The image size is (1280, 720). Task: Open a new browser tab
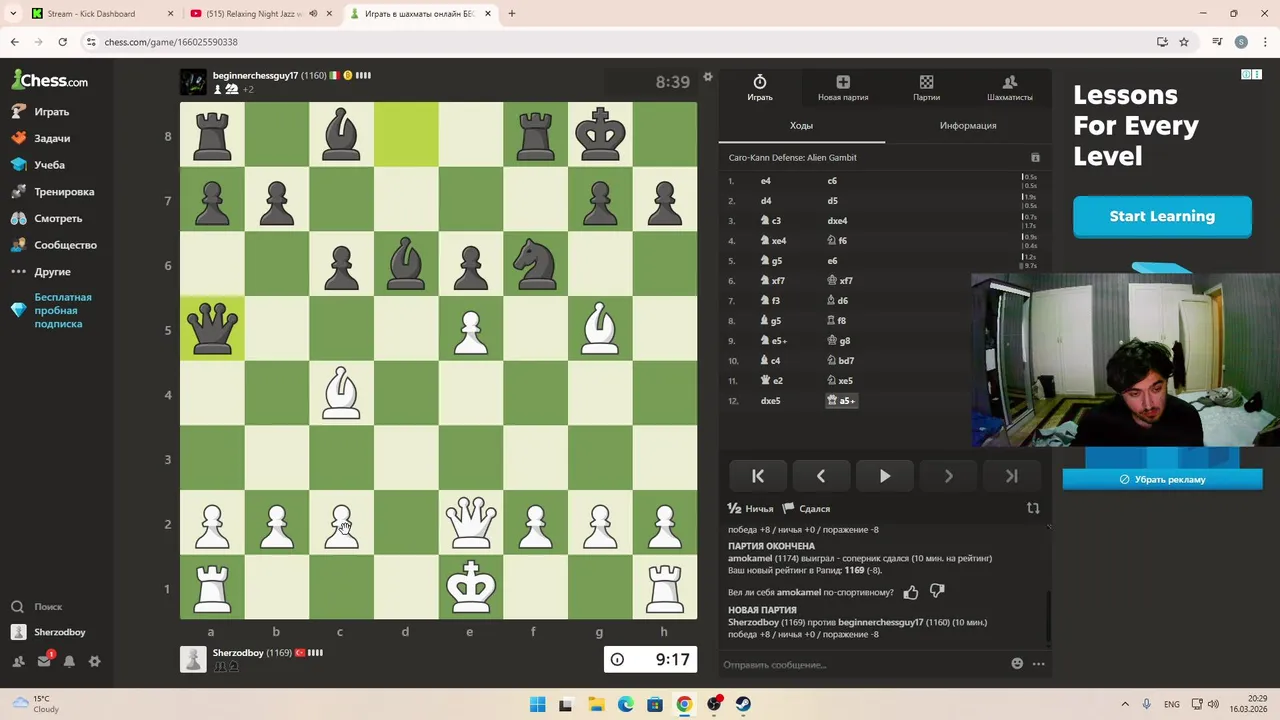tap(512, 14)
